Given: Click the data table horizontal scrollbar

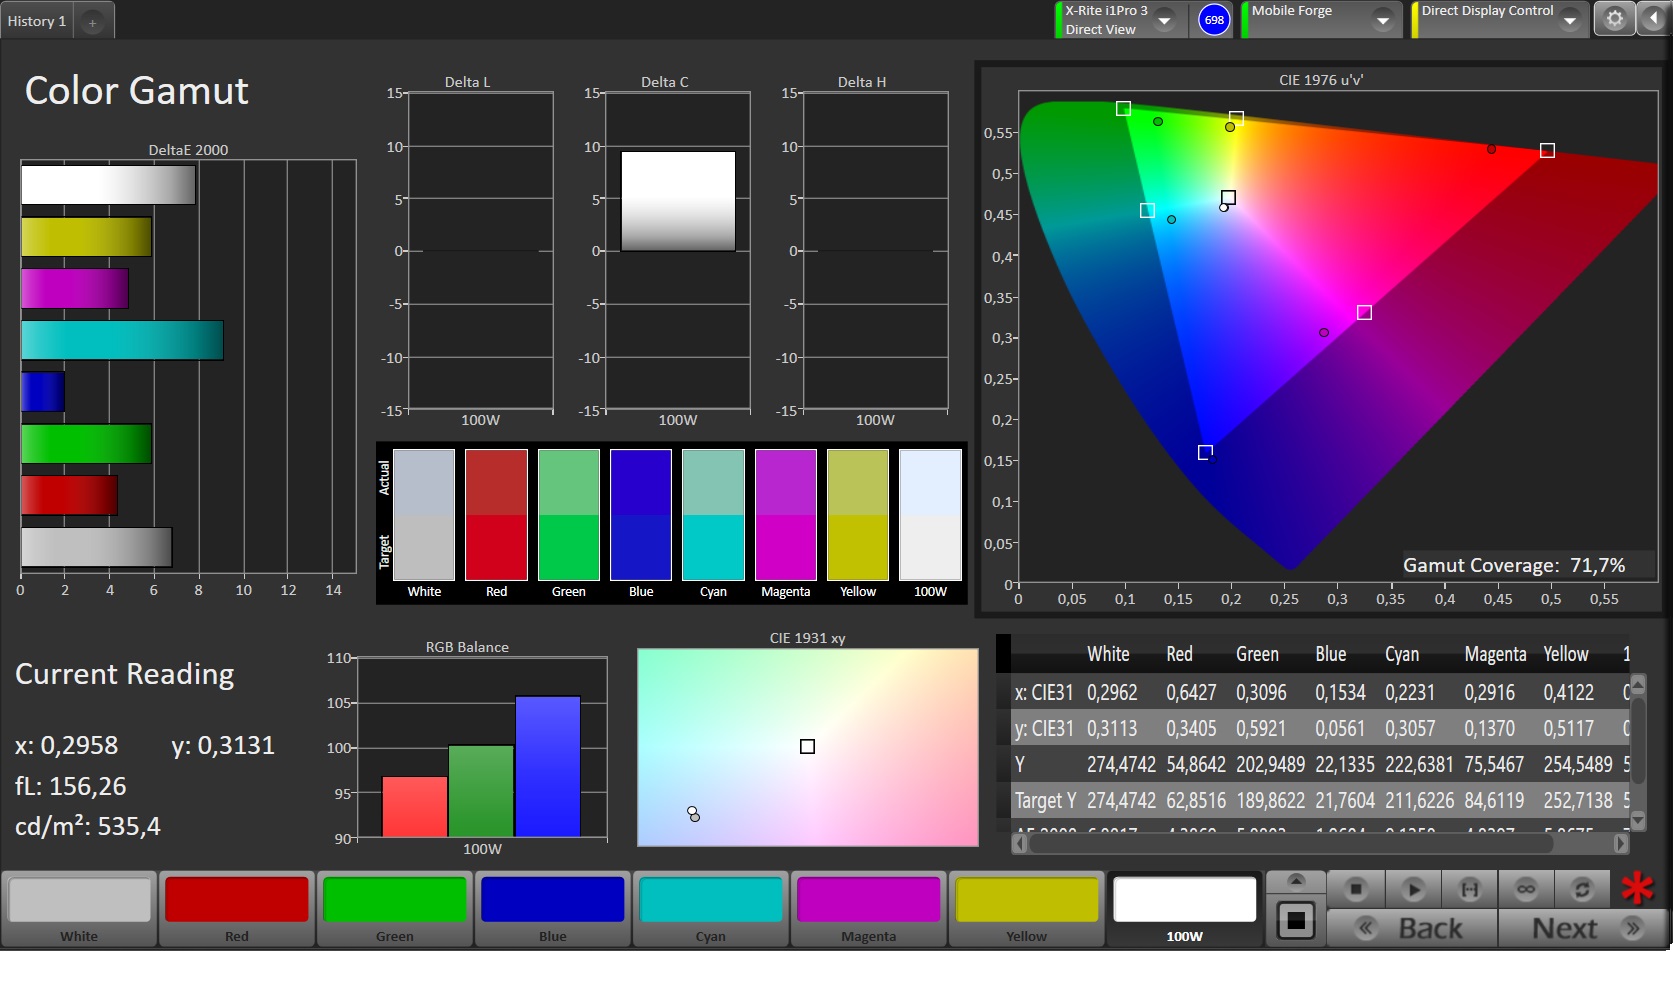Looking at the screenshot, I should (x=1290, y=844).
